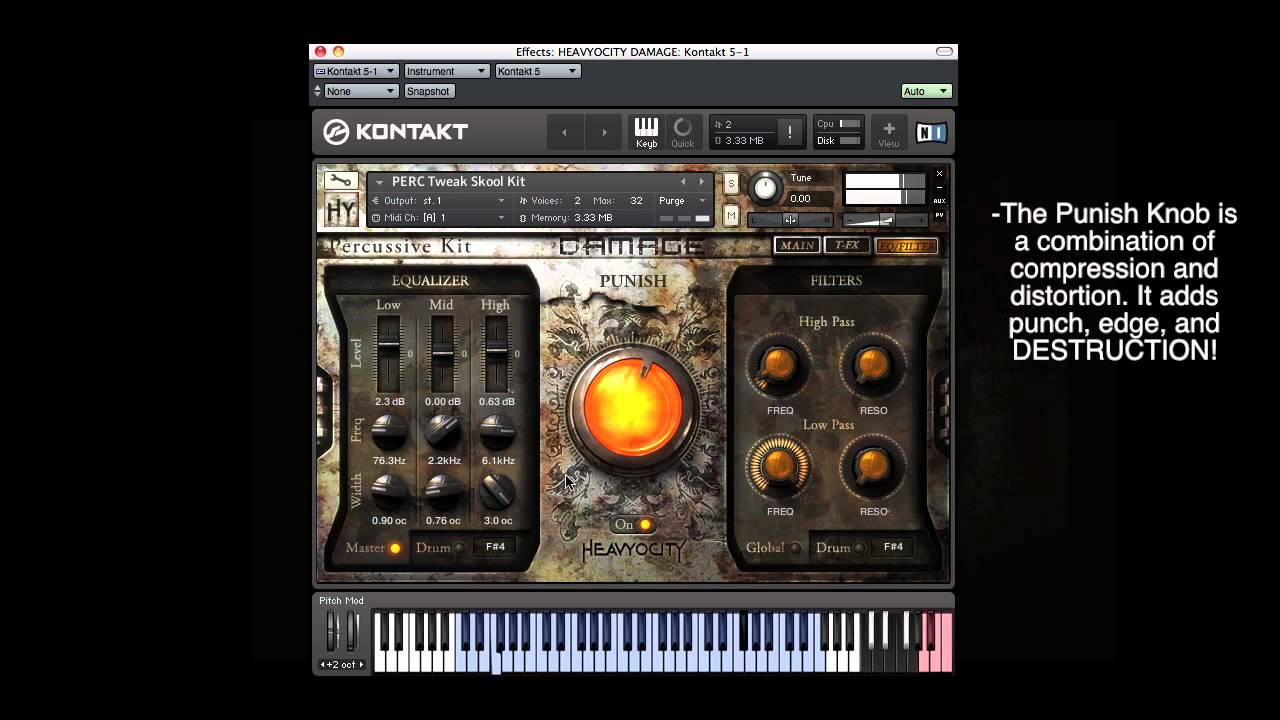Click the High band Width knob 3.0 oc
The height and width of the screenshot is (720, 1280).
pyautogui.click(x=496, y=490)
